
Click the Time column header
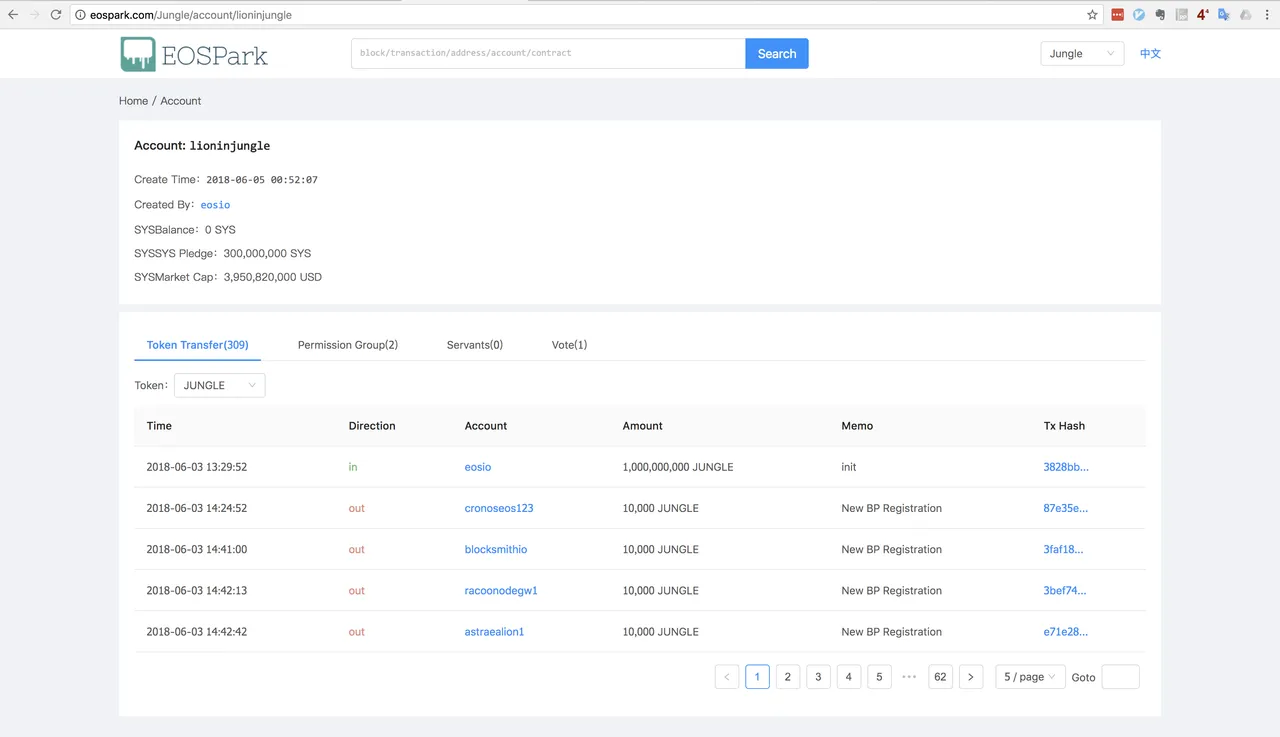coord(159,426)
